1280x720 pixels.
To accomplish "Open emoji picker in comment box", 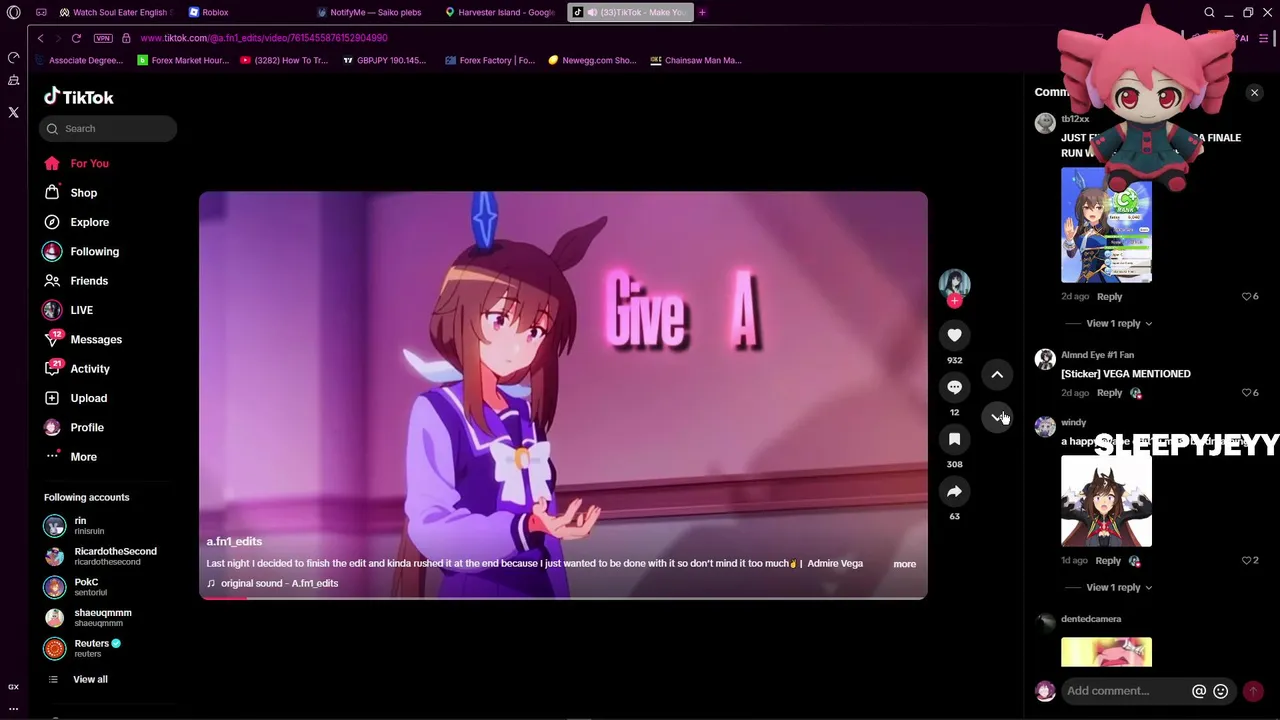I will (1221, 691).
